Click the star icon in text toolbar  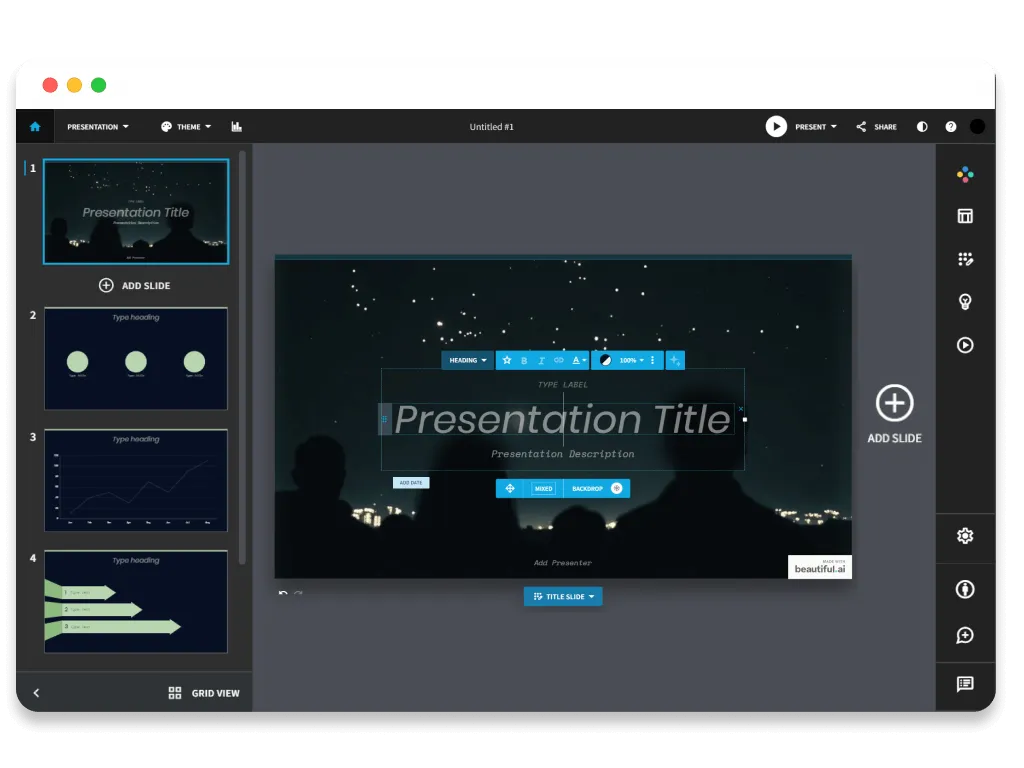[507, 360]
